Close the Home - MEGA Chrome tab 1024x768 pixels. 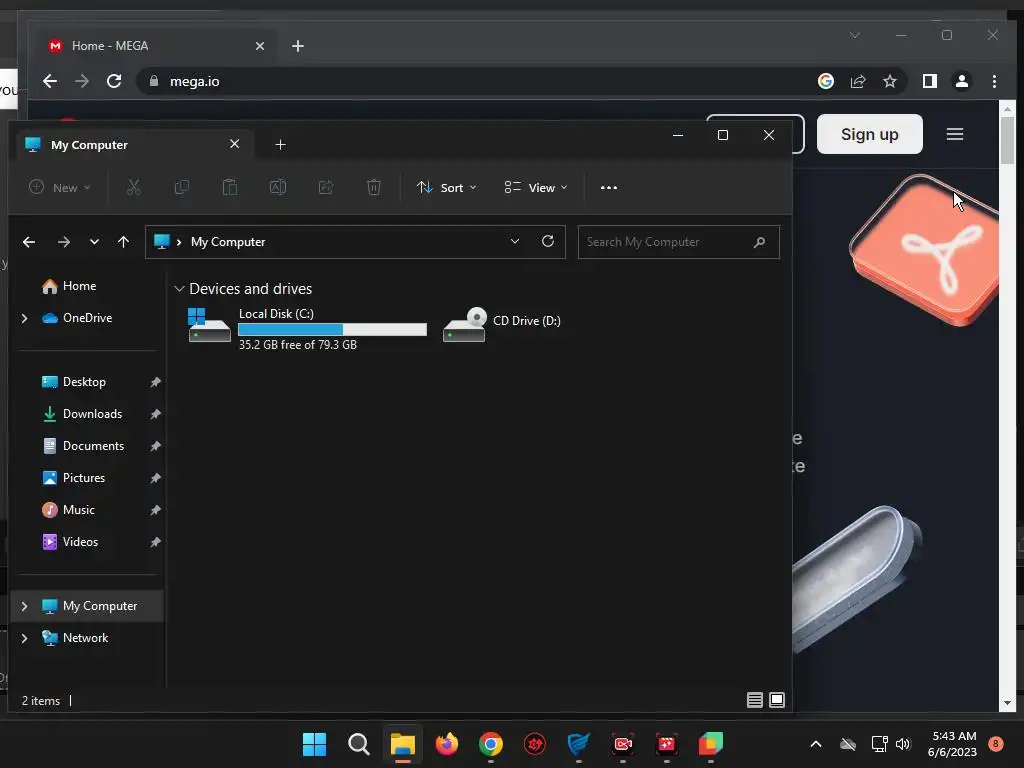point(259,46)
